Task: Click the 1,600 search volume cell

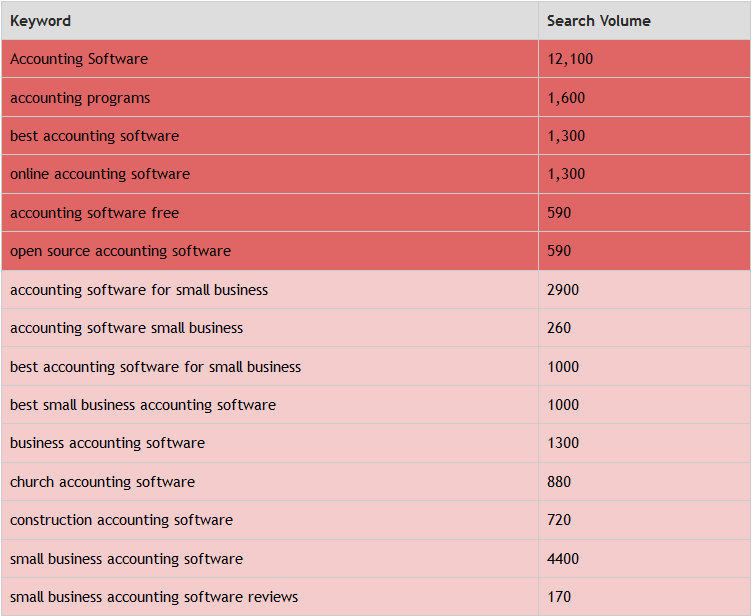Action: pos(645,98)
